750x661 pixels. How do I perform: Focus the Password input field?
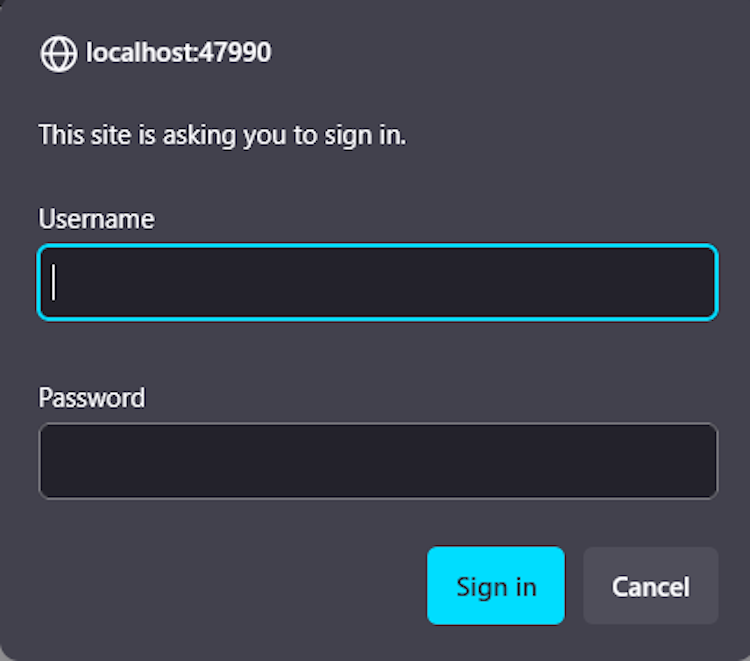(x=377, y=461)
